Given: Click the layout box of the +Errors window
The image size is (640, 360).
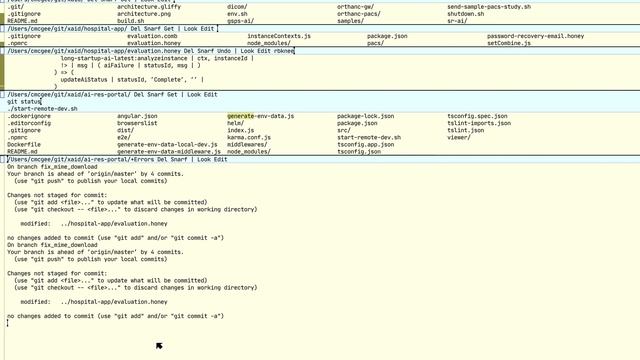Looking at the screenshot, I should [2, 159].
